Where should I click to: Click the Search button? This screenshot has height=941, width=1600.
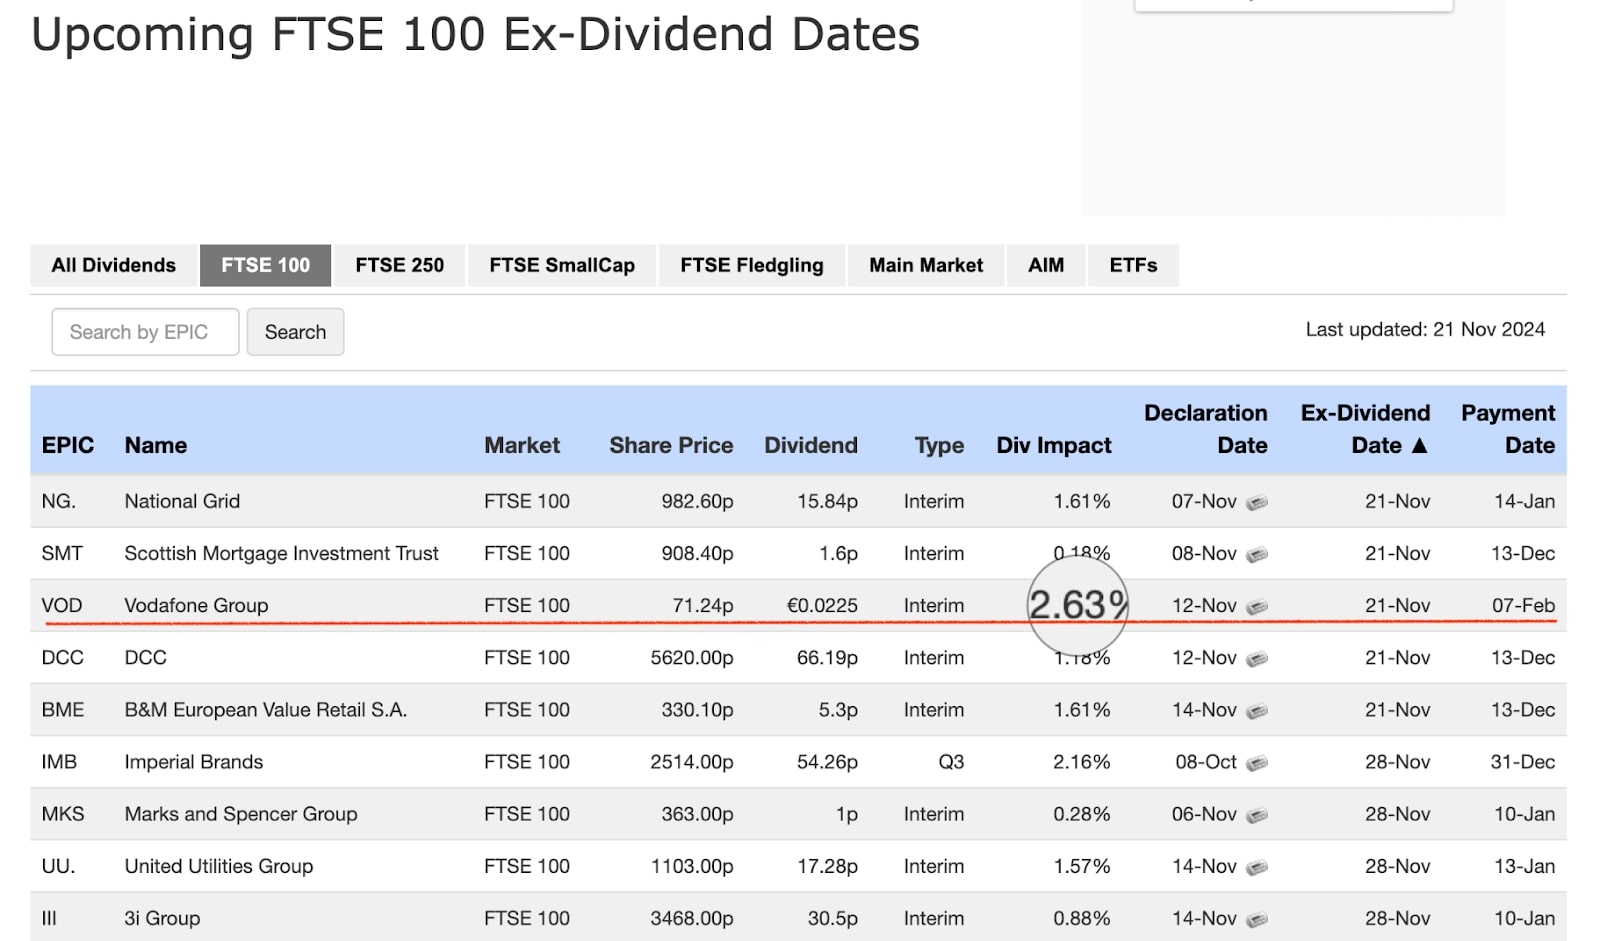point(295,332)
